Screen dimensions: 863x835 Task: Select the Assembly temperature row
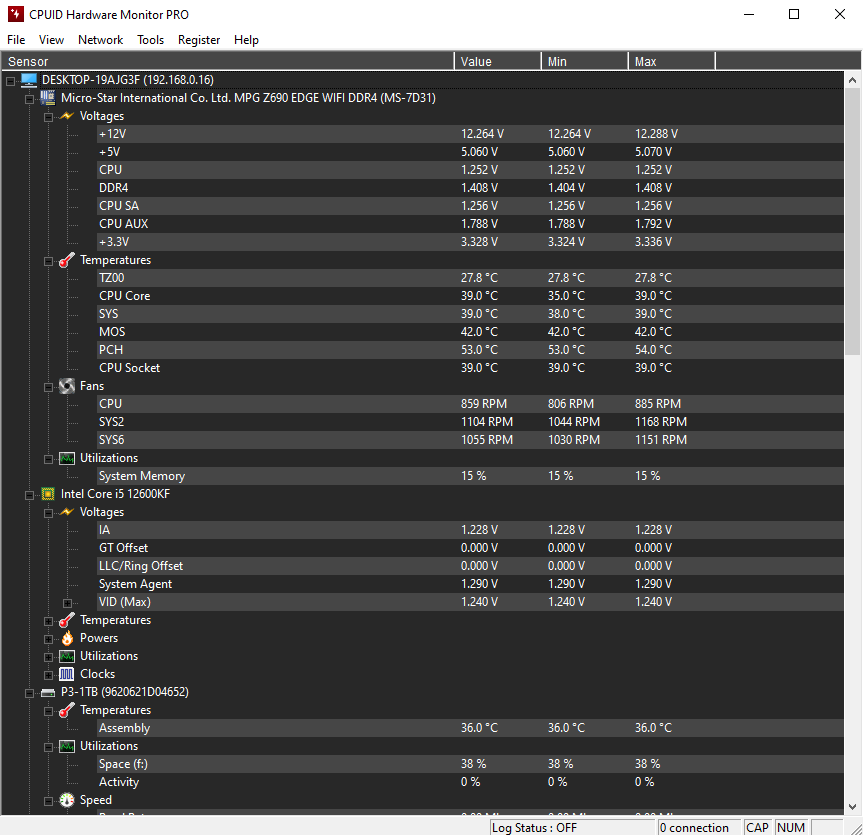470,728
